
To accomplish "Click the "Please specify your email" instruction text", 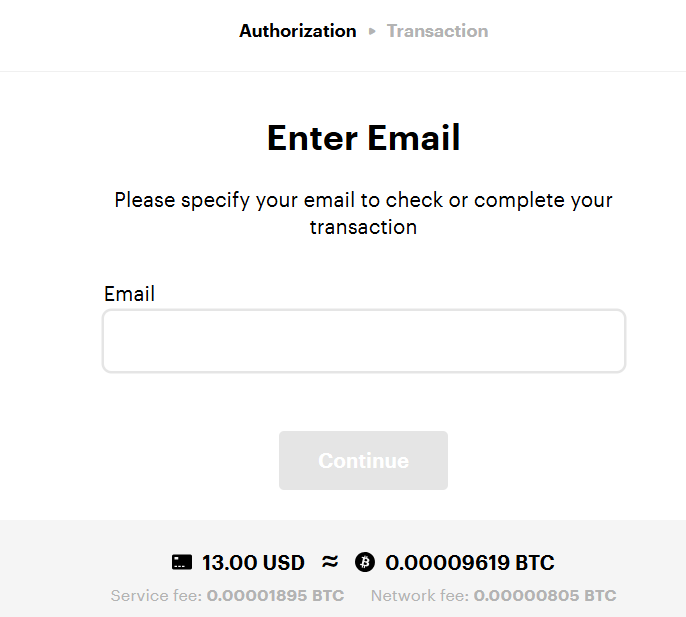I will [364, 214].
